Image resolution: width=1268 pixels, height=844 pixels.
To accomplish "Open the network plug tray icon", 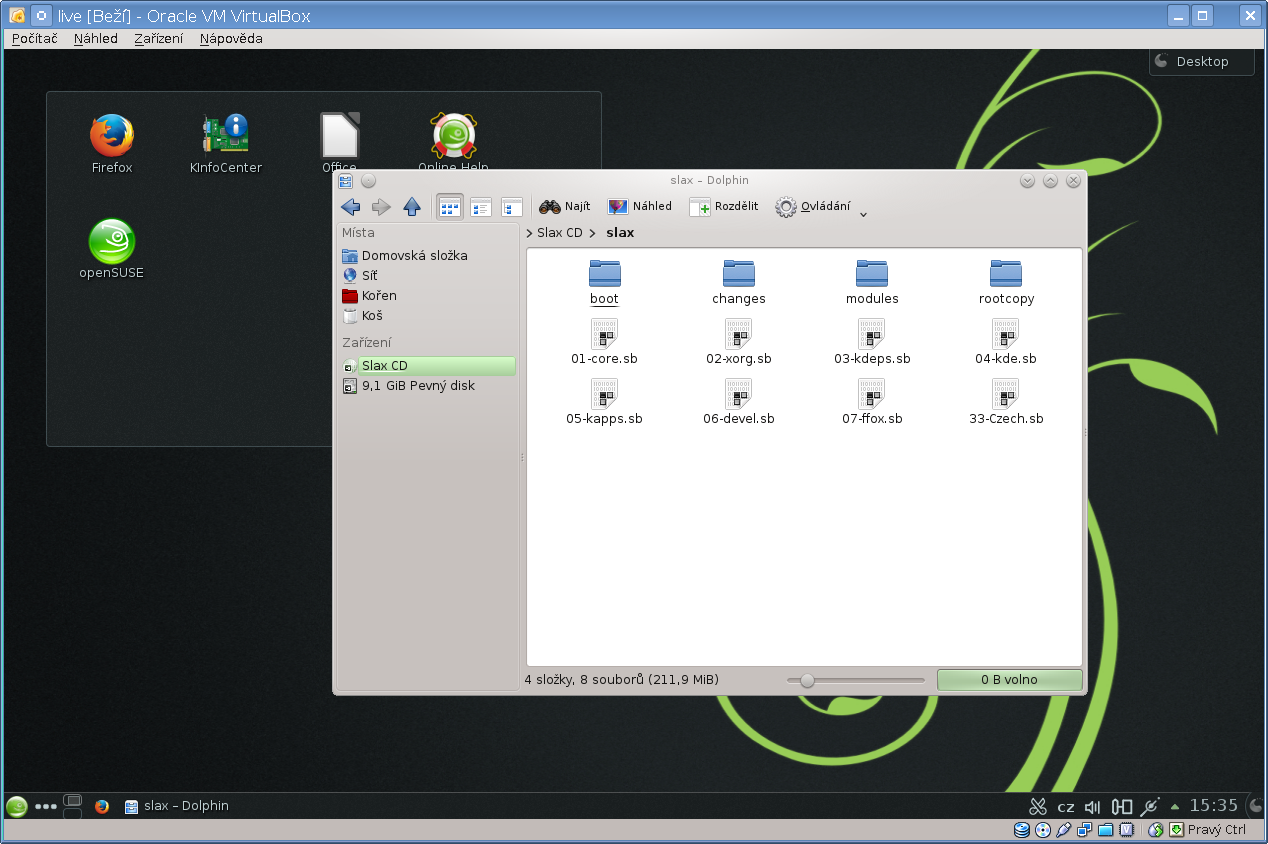I will 1150,806.
